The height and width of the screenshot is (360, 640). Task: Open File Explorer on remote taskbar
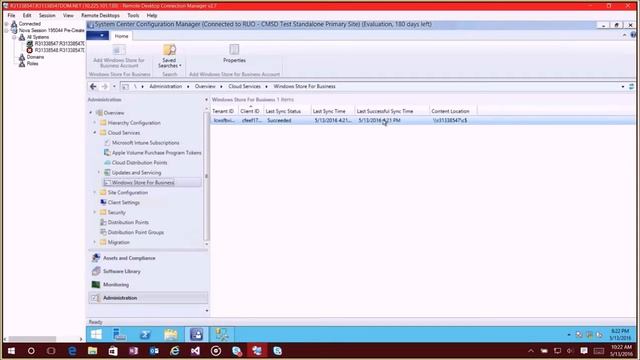(x=171, y=335)
